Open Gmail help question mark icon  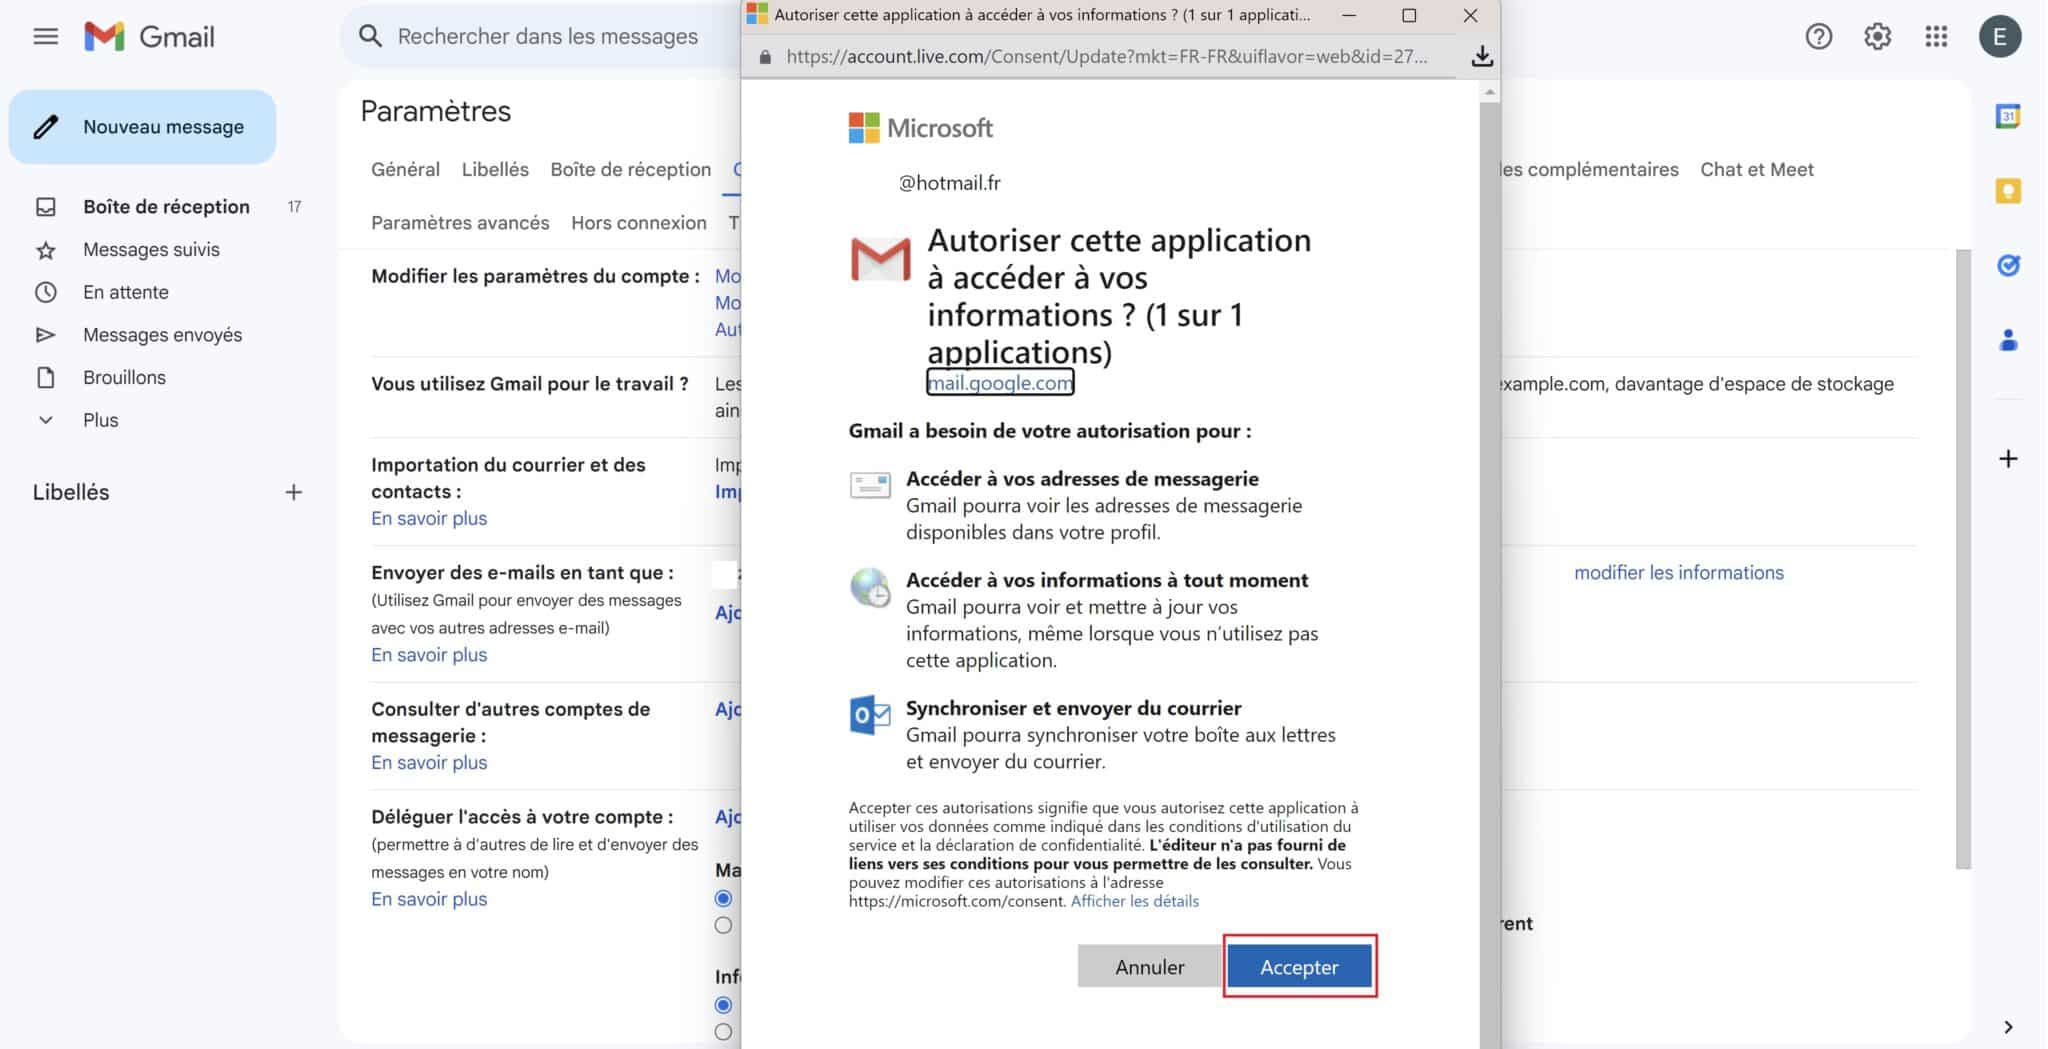click(1818, 37)
